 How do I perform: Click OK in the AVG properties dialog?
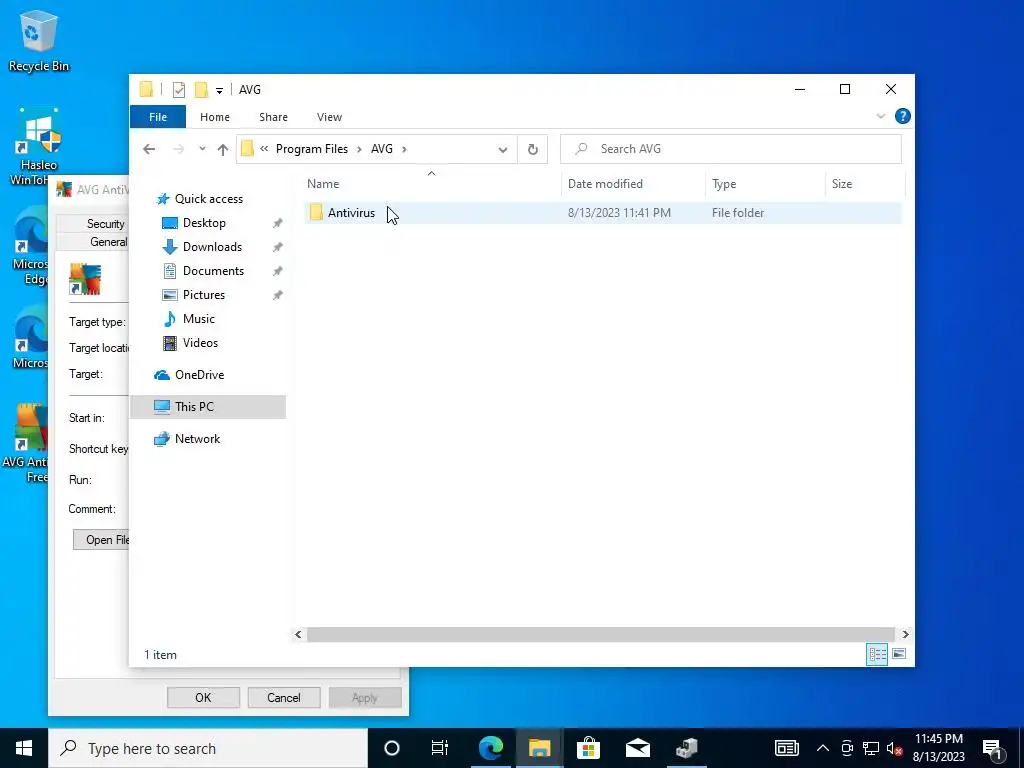point(203,697)
